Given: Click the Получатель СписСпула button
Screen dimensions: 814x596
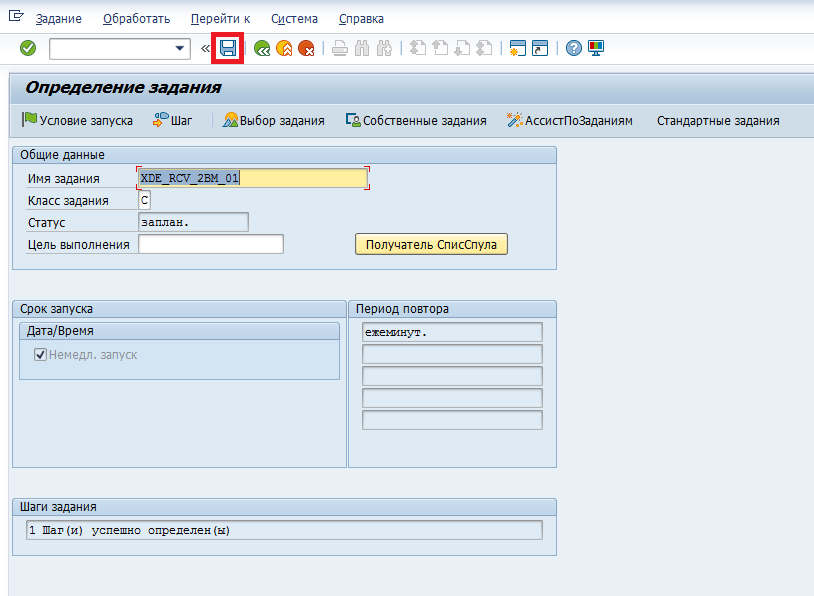Looking at the screenshot, I should (x=431, y=244).
